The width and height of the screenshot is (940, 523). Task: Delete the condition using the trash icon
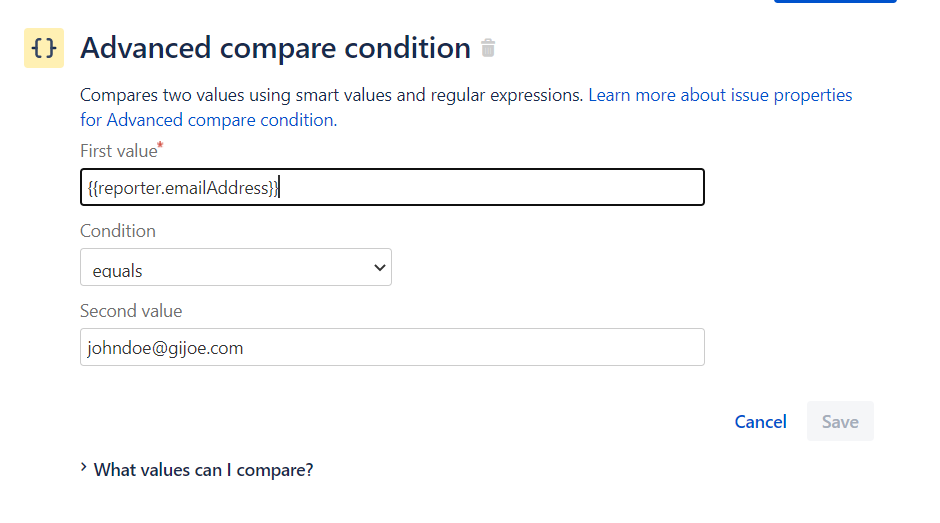coord(488,48)
